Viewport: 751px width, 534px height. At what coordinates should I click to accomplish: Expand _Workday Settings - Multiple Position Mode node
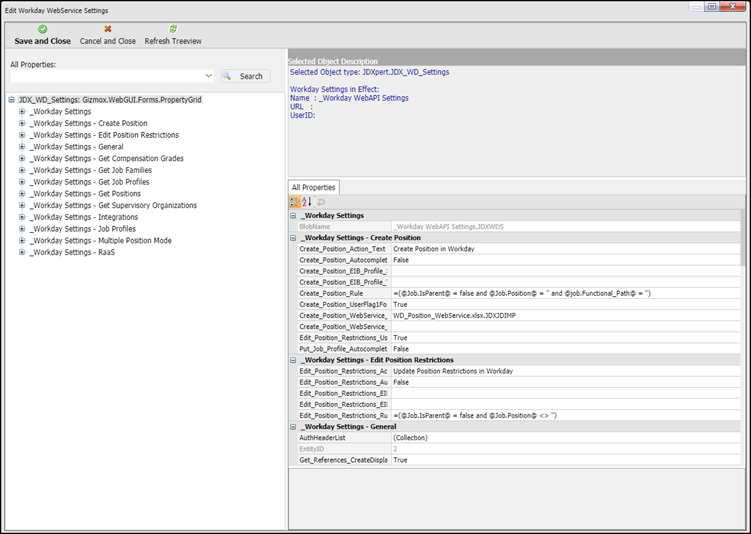(22, 240)
